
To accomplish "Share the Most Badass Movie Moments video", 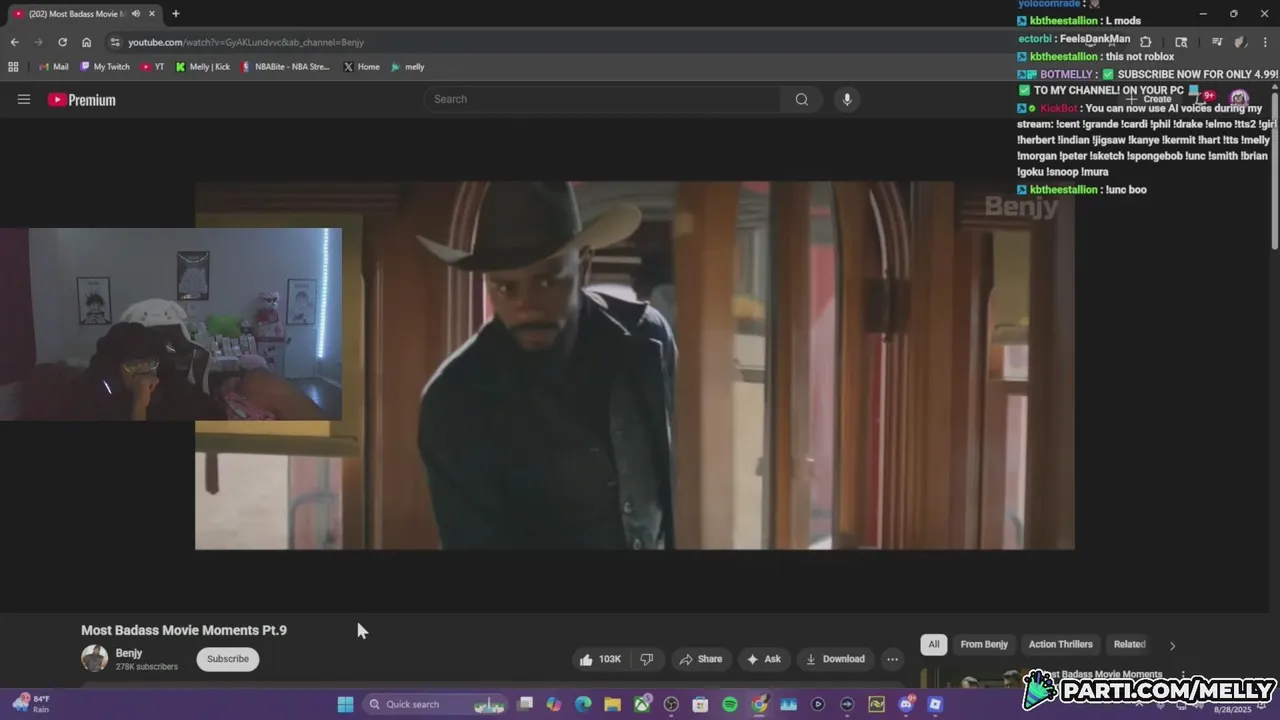I will [700, 659].
